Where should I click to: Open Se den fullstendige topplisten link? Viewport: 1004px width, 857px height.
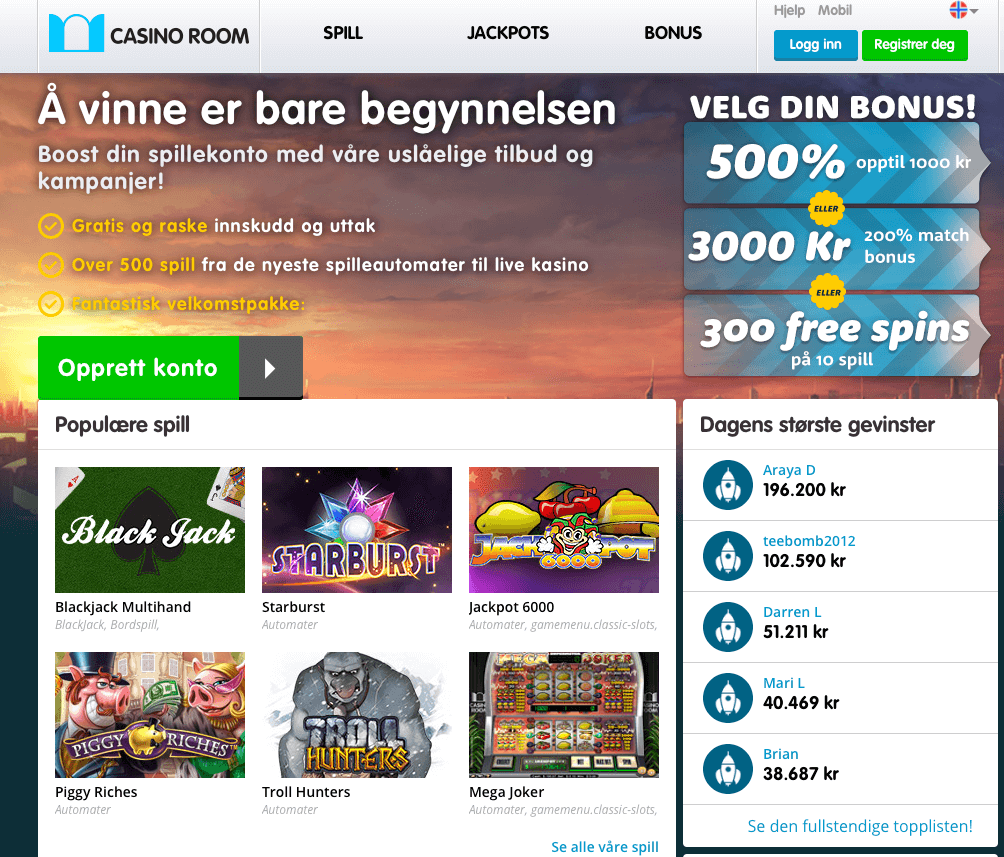coord(860,826)
